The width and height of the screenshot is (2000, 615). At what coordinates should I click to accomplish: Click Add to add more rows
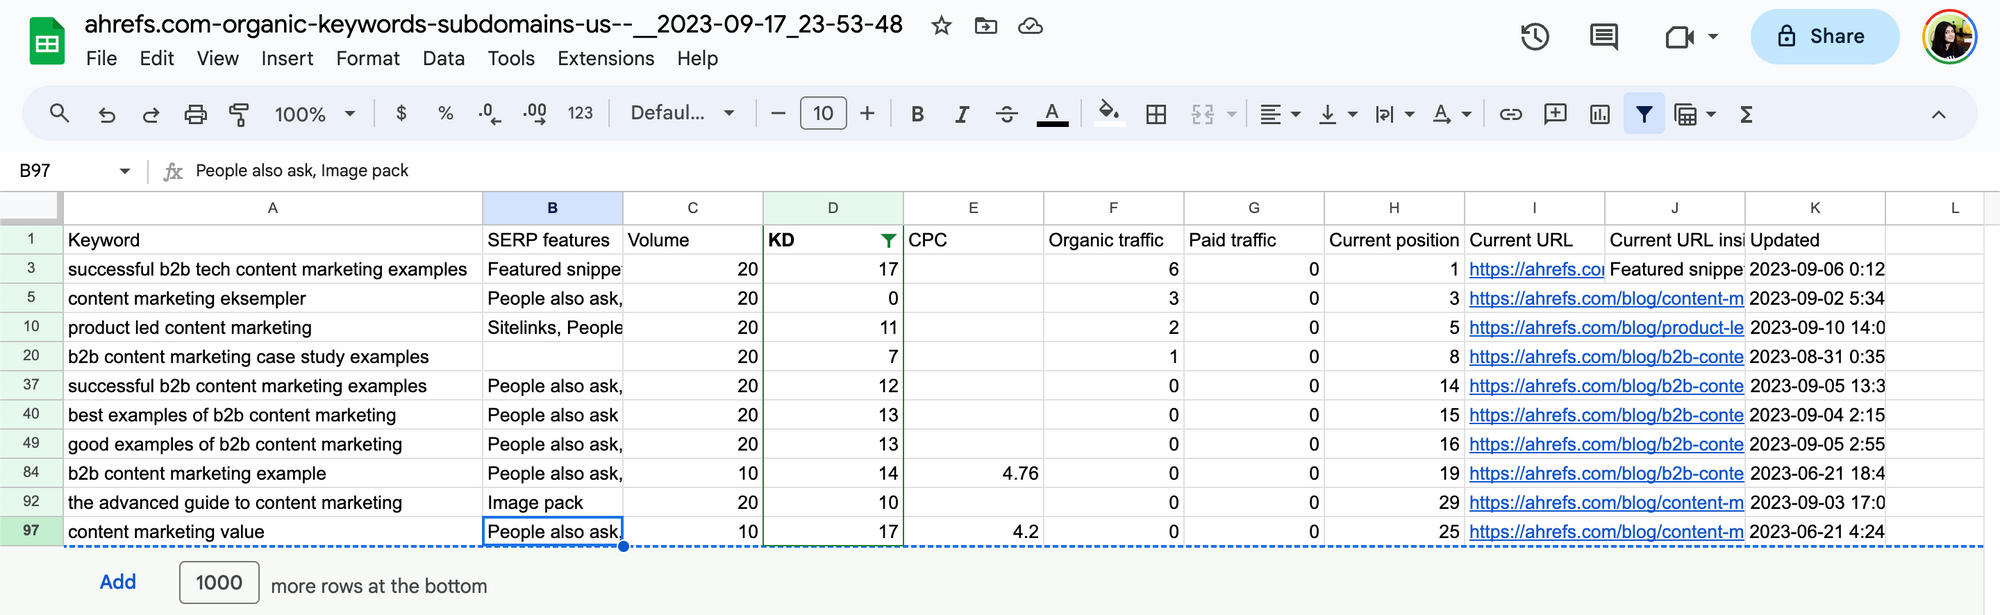[x=118, y=582]
